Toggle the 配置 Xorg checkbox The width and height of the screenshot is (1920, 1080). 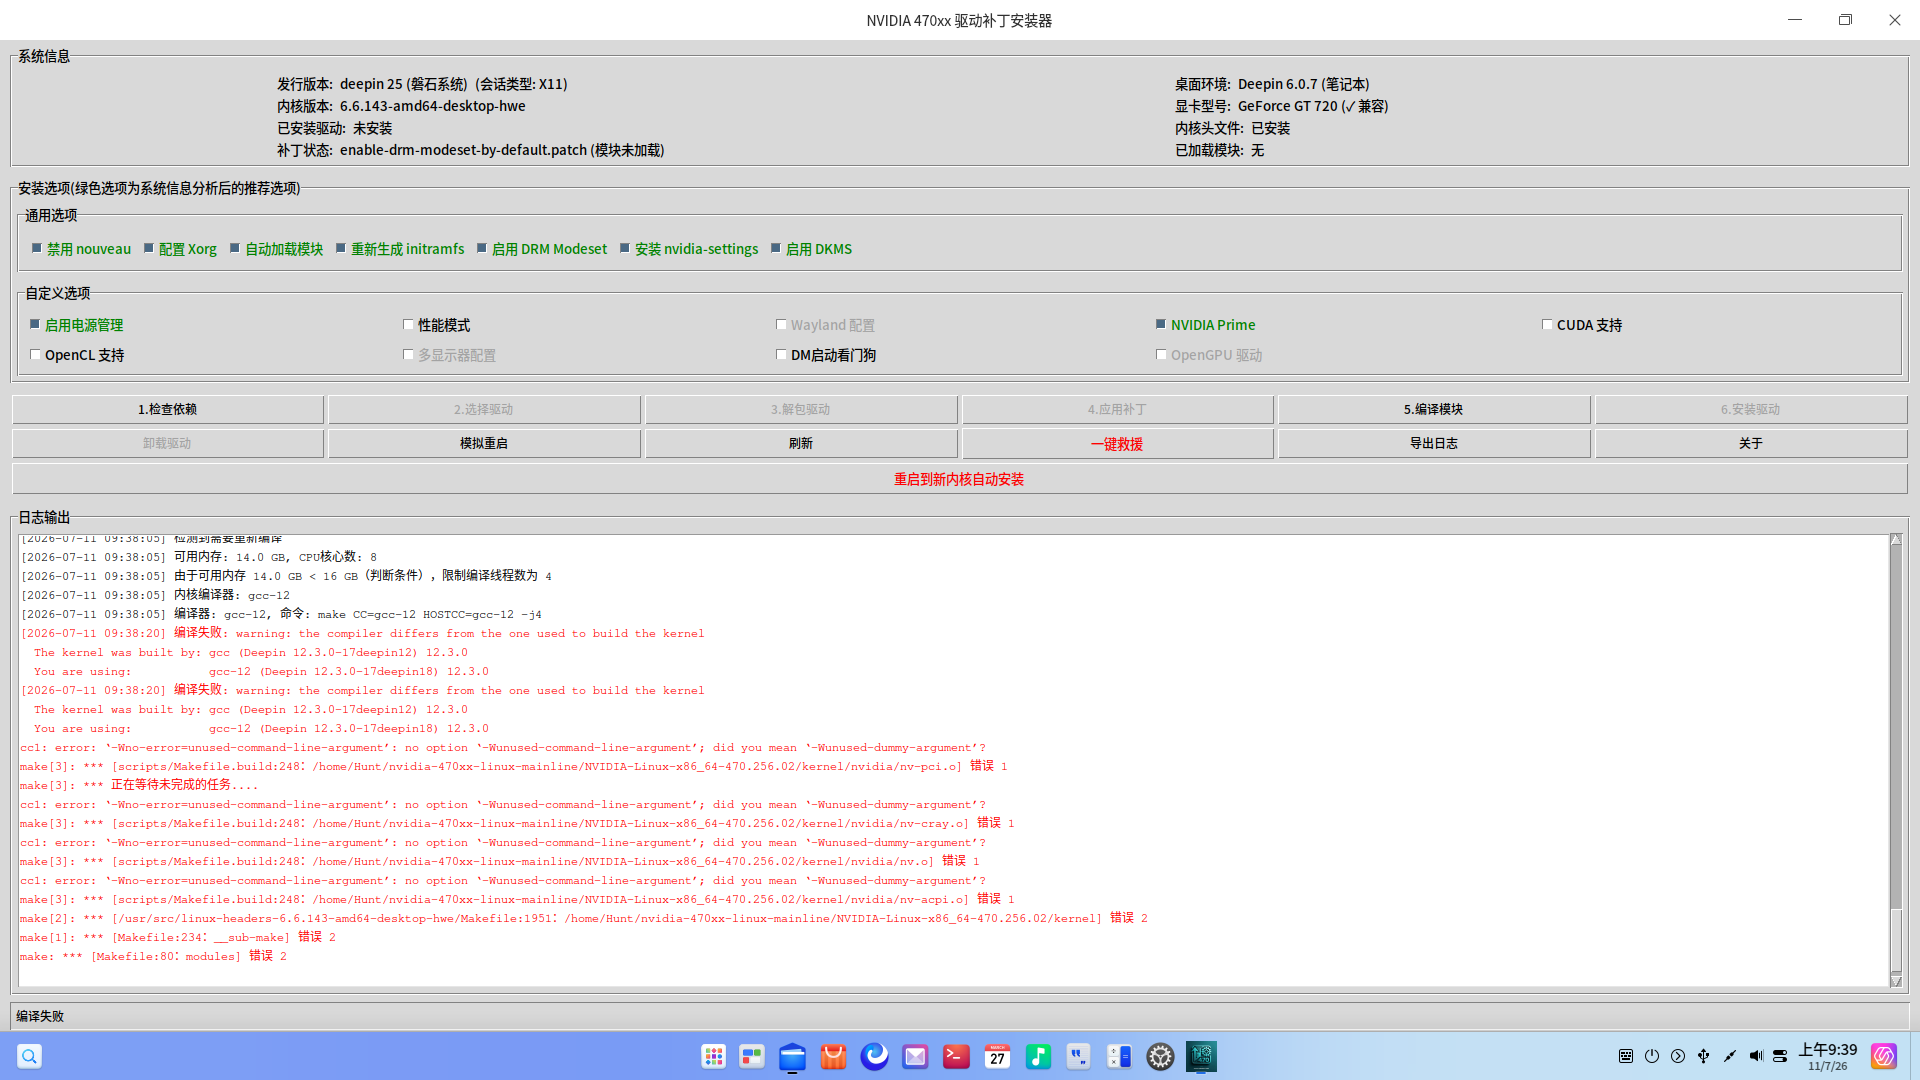(149, 248)
